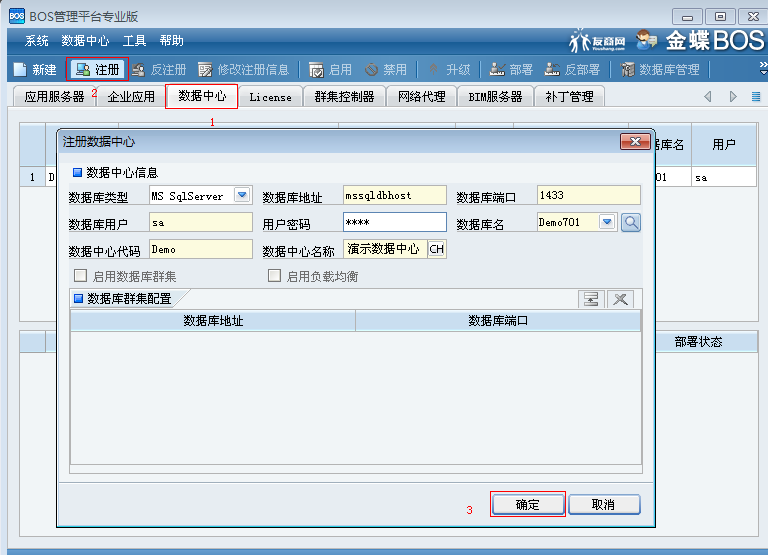Switch to the 应用服务器 tab

54,97
